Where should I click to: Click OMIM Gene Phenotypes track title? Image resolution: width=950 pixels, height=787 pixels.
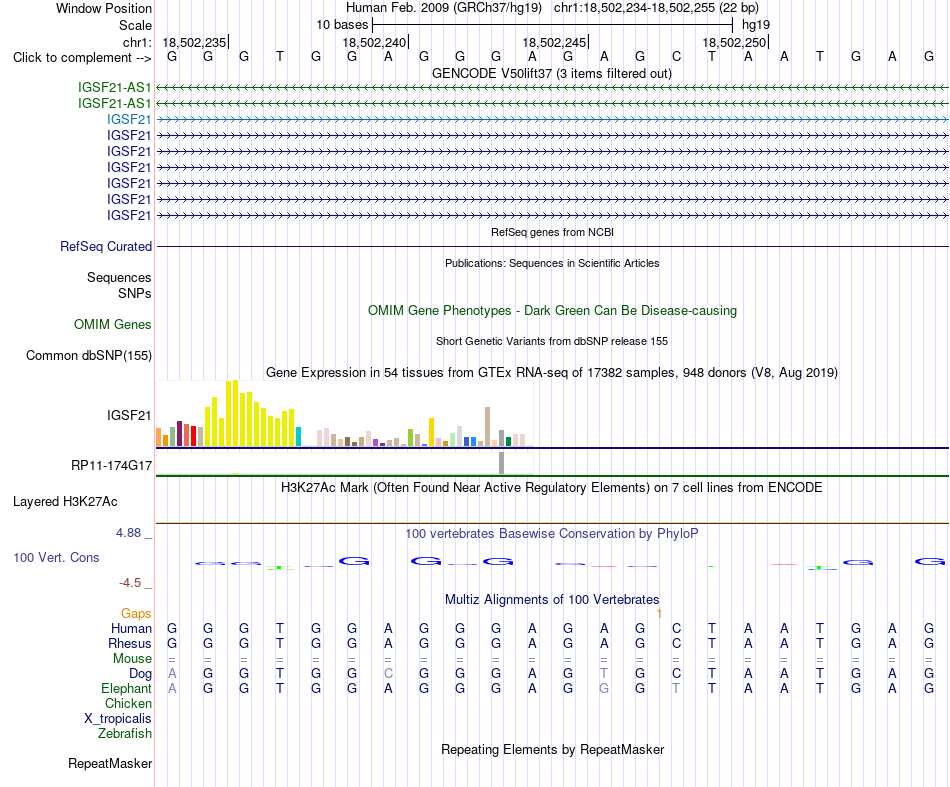pos(552,310)
